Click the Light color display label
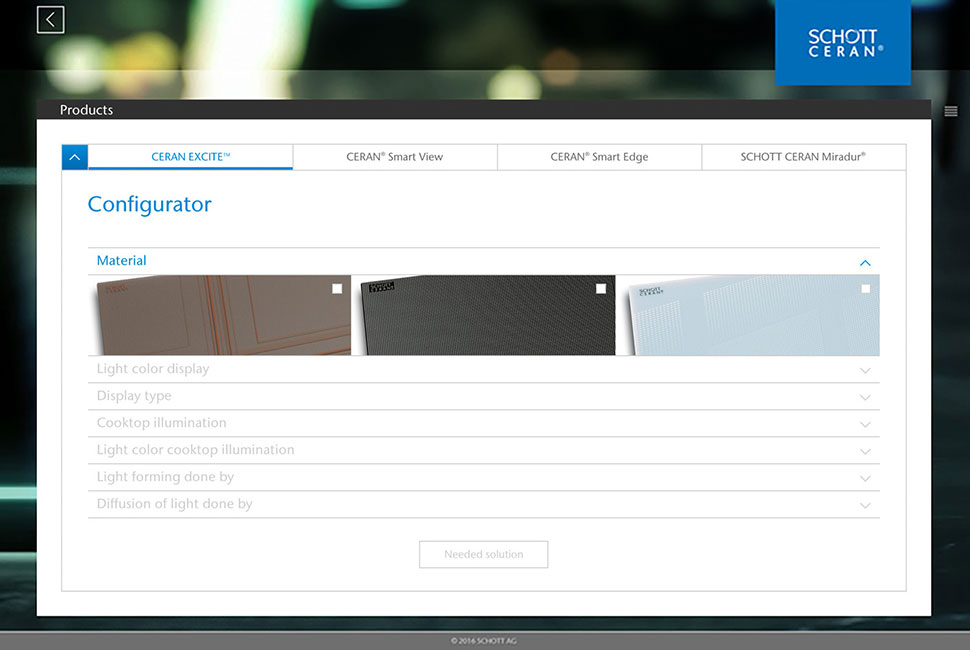 pos(153,369)
